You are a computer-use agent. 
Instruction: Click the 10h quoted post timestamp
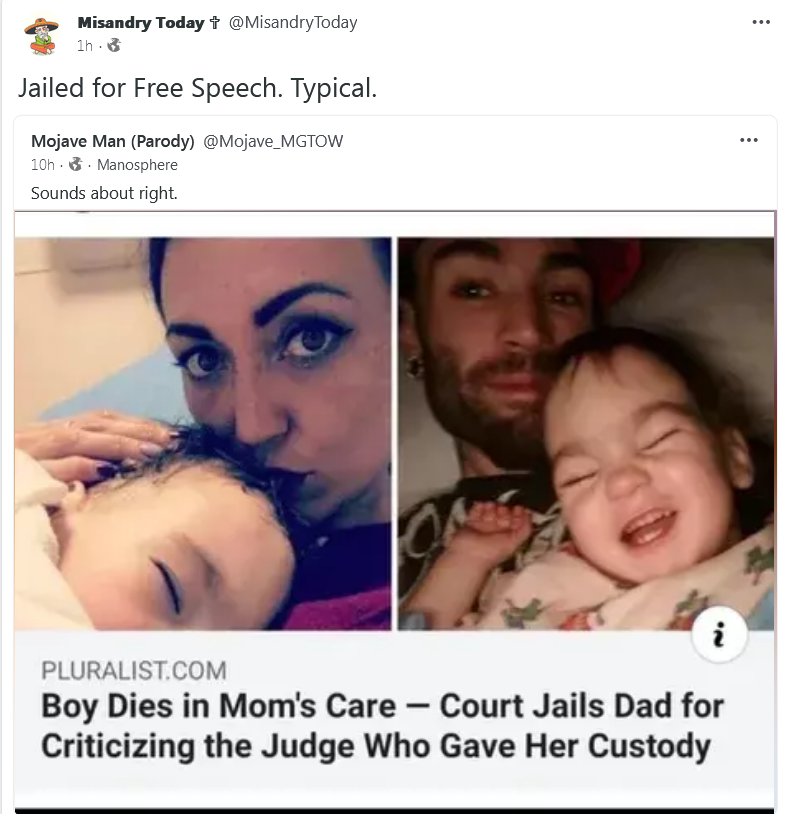[x=43, y=165]
